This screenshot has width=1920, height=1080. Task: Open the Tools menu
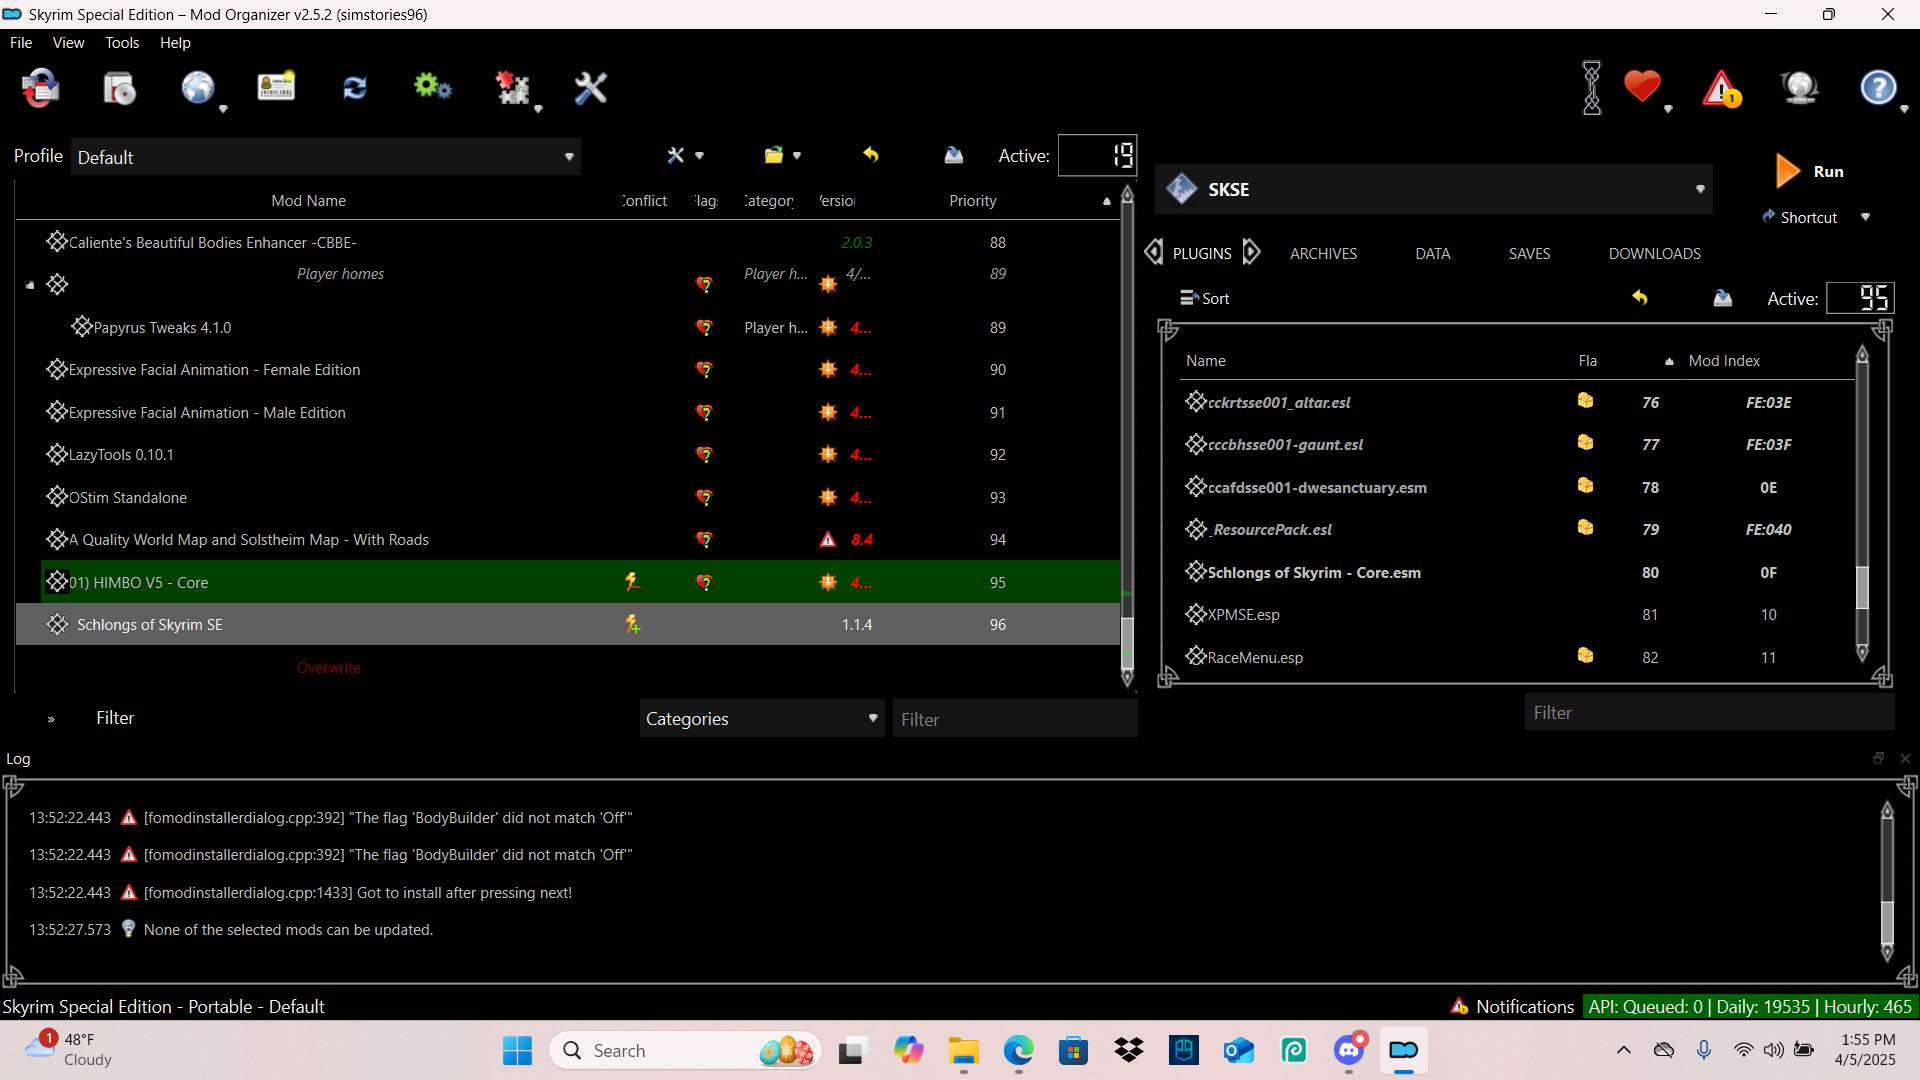click(122, 43)
